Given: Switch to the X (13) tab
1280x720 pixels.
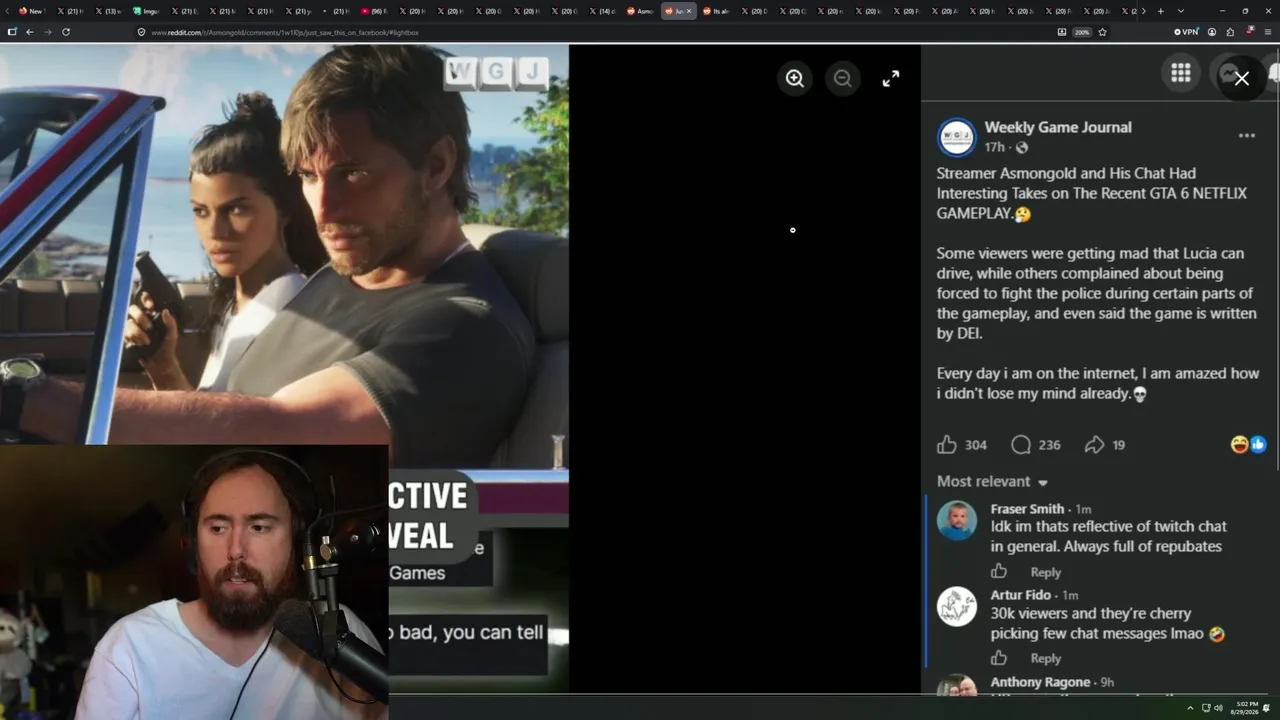Looking at the screenshot, I should point(109,11).
